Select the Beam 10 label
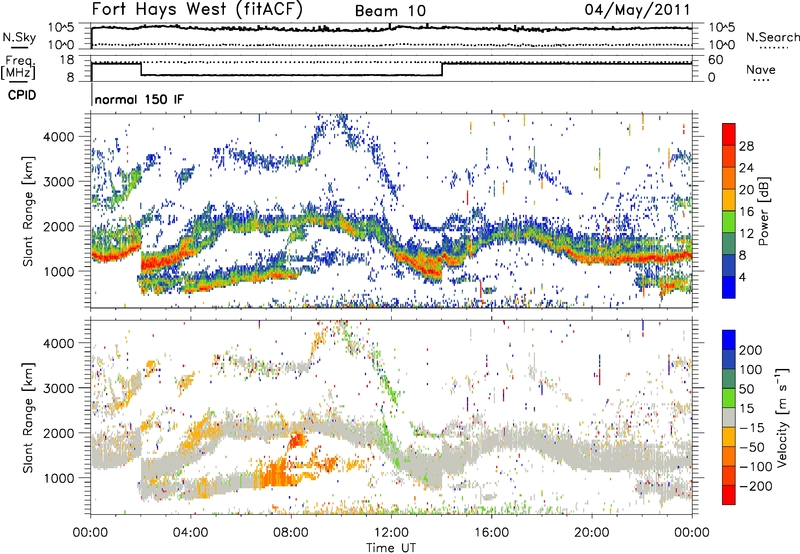This screenshot has height=554, width=800. point(390,10)
